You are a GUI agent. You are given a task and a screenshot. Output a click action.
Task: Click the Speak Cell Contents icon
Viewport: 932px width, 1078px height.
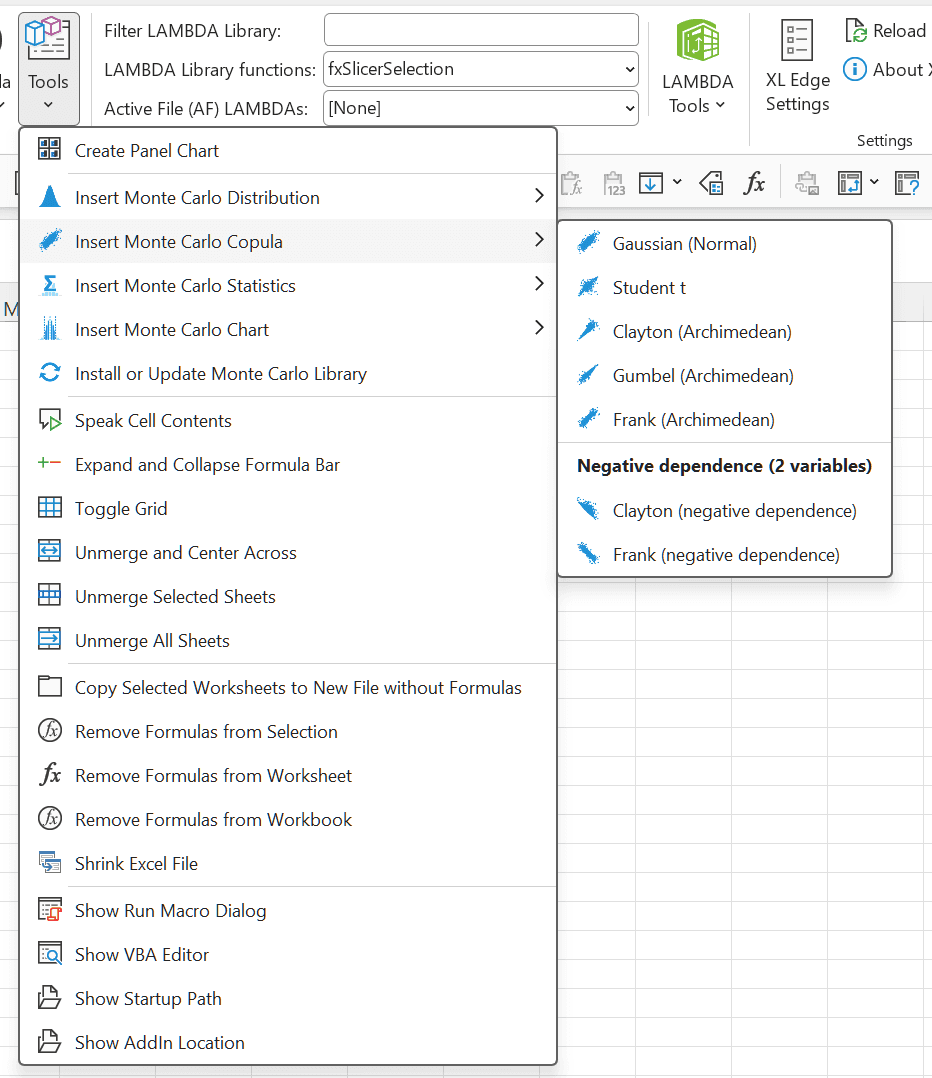tap(49, 419)
